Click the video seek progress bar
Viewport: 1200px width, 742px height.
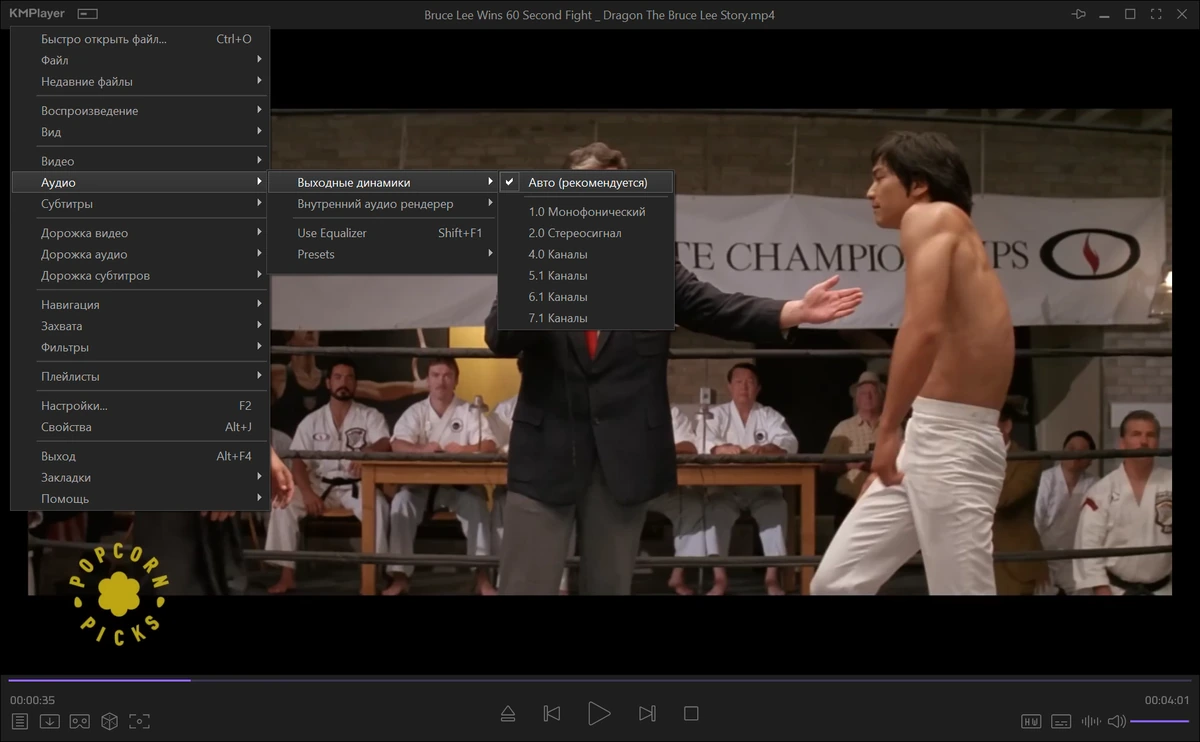tap(600, 680)
